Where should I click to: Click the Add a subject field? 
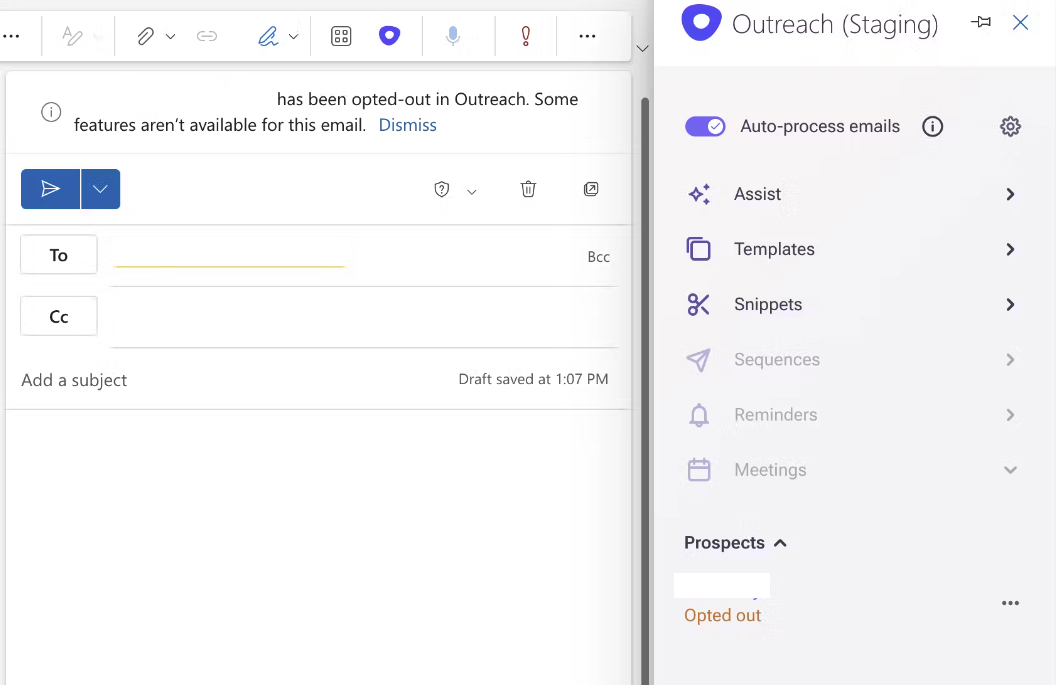pos(74,380)
